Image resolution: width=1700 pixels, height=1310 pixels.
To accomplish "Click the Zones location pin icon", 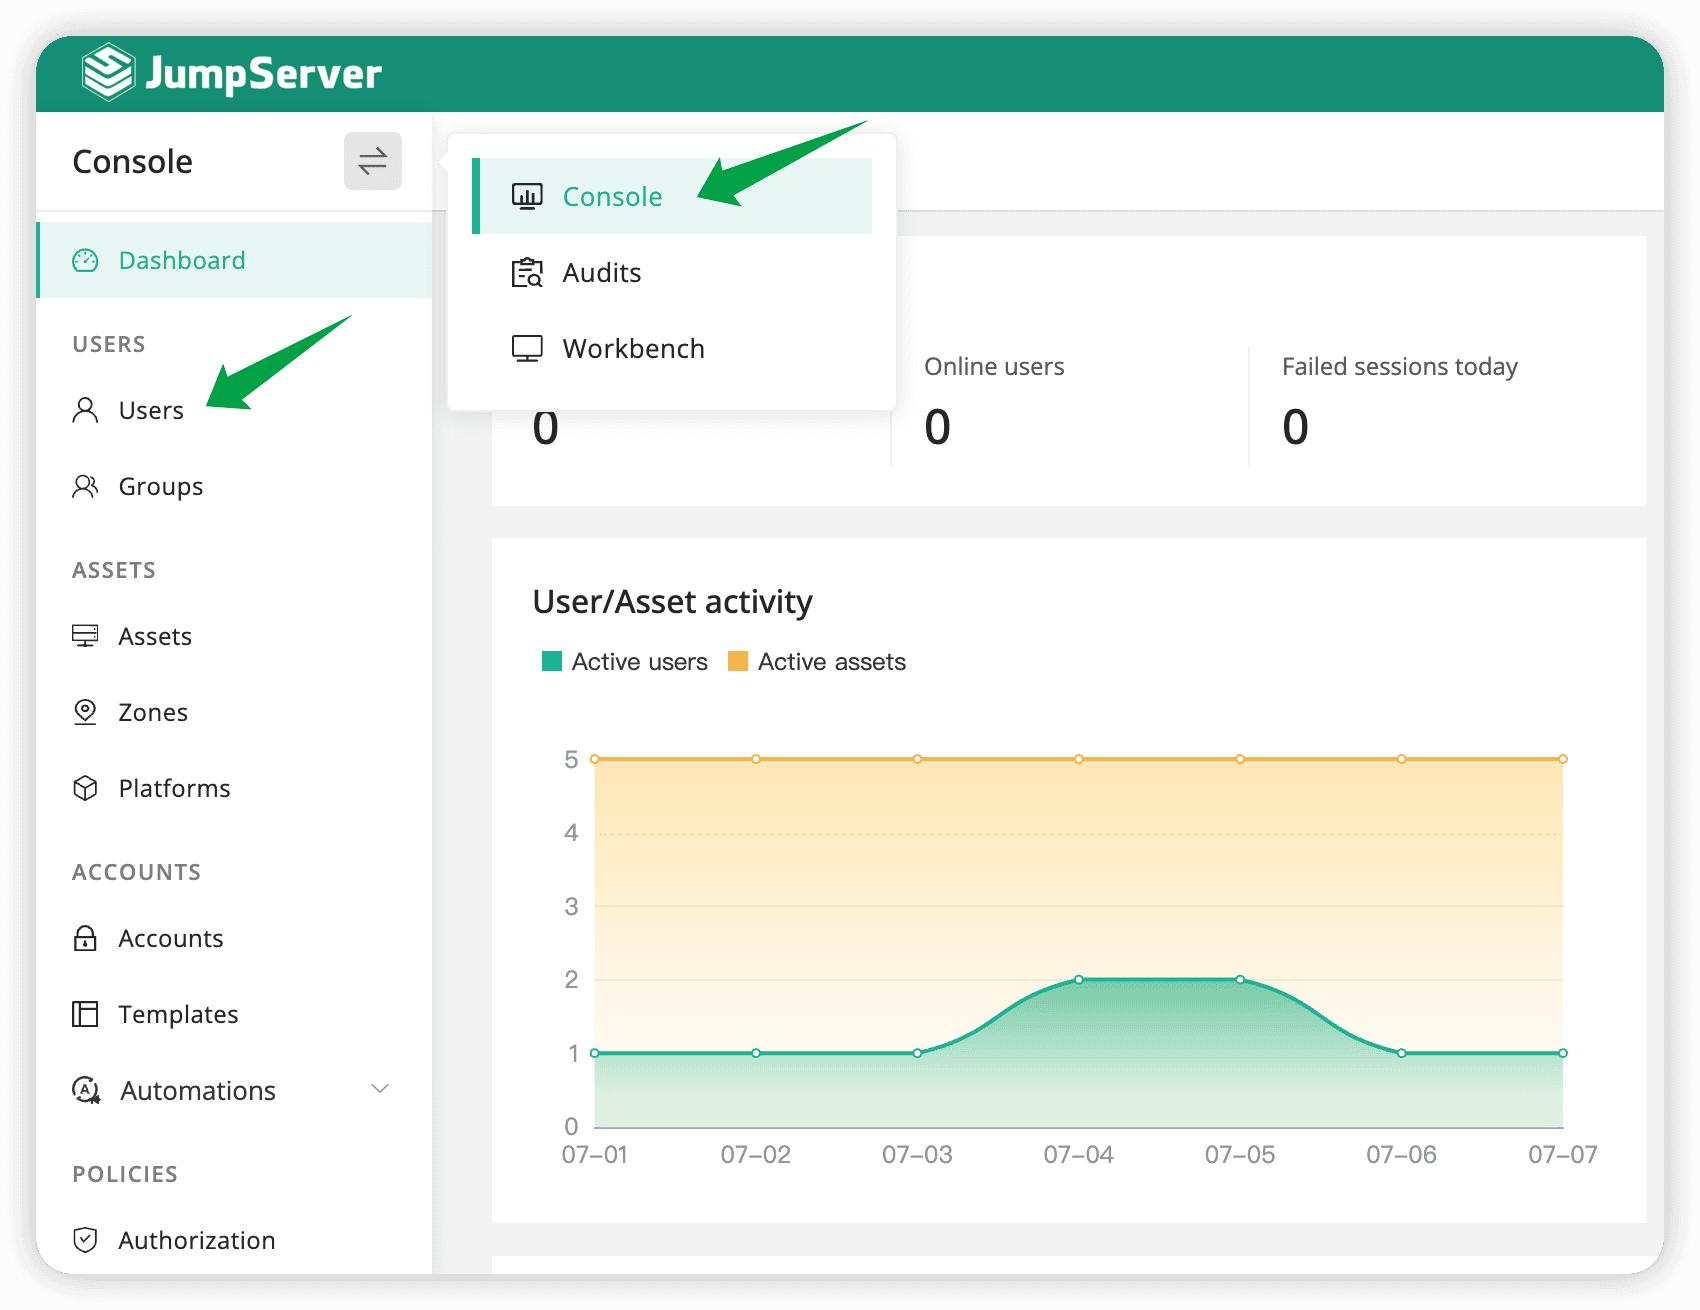I will point(86,713).
